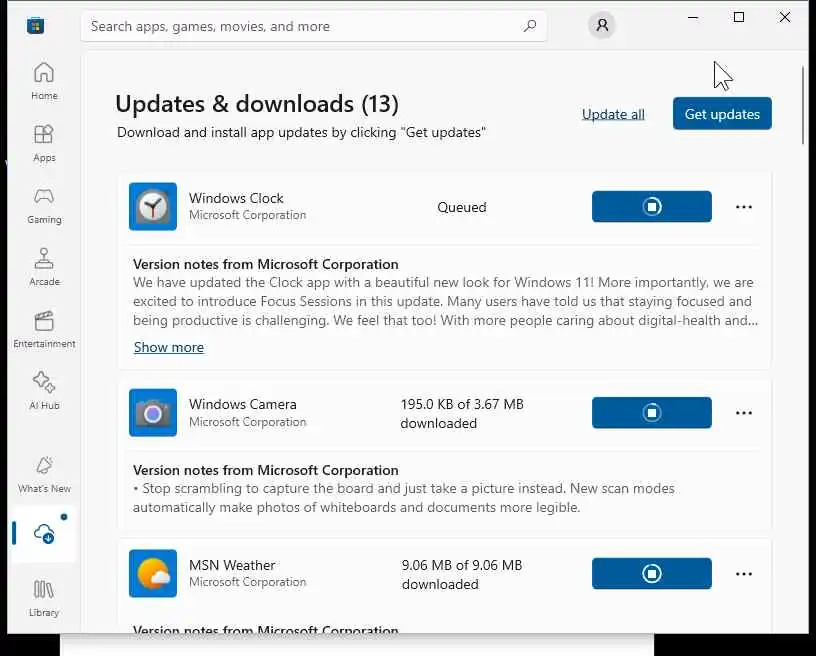Click the Windows Camera app icon
The height and width of the screenshot is (656, 816).
point(153,413)
